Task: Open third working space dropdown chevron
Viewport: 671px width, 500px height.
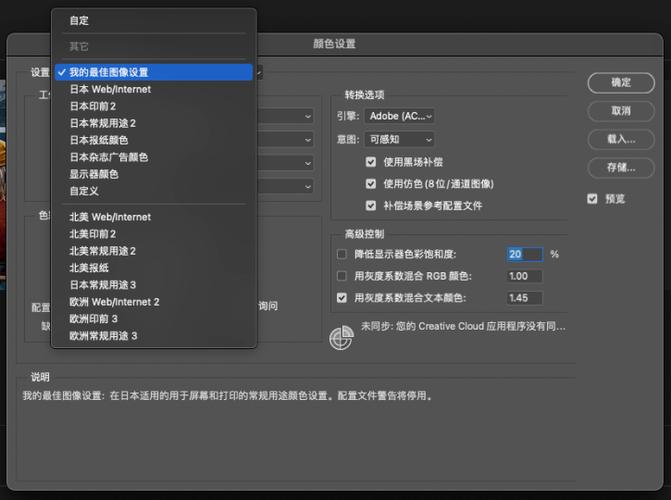Action: point(308,163)
